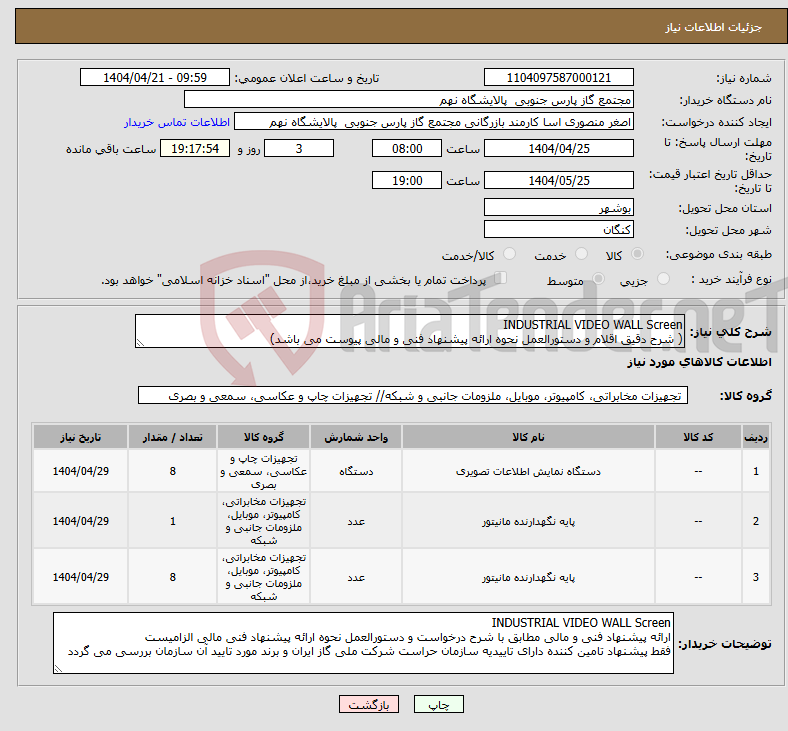
Task: Click the quantity 1 in row 2
Action: tap(172, 521)
